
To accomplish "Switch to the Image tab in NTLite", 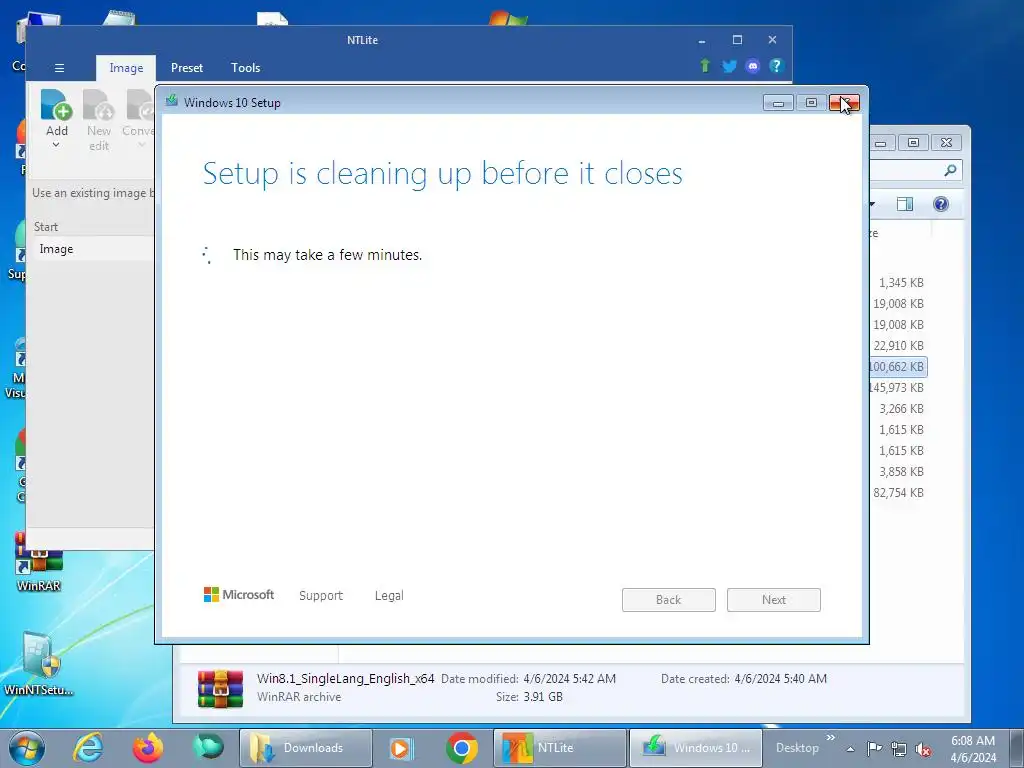I will (126, 68).
